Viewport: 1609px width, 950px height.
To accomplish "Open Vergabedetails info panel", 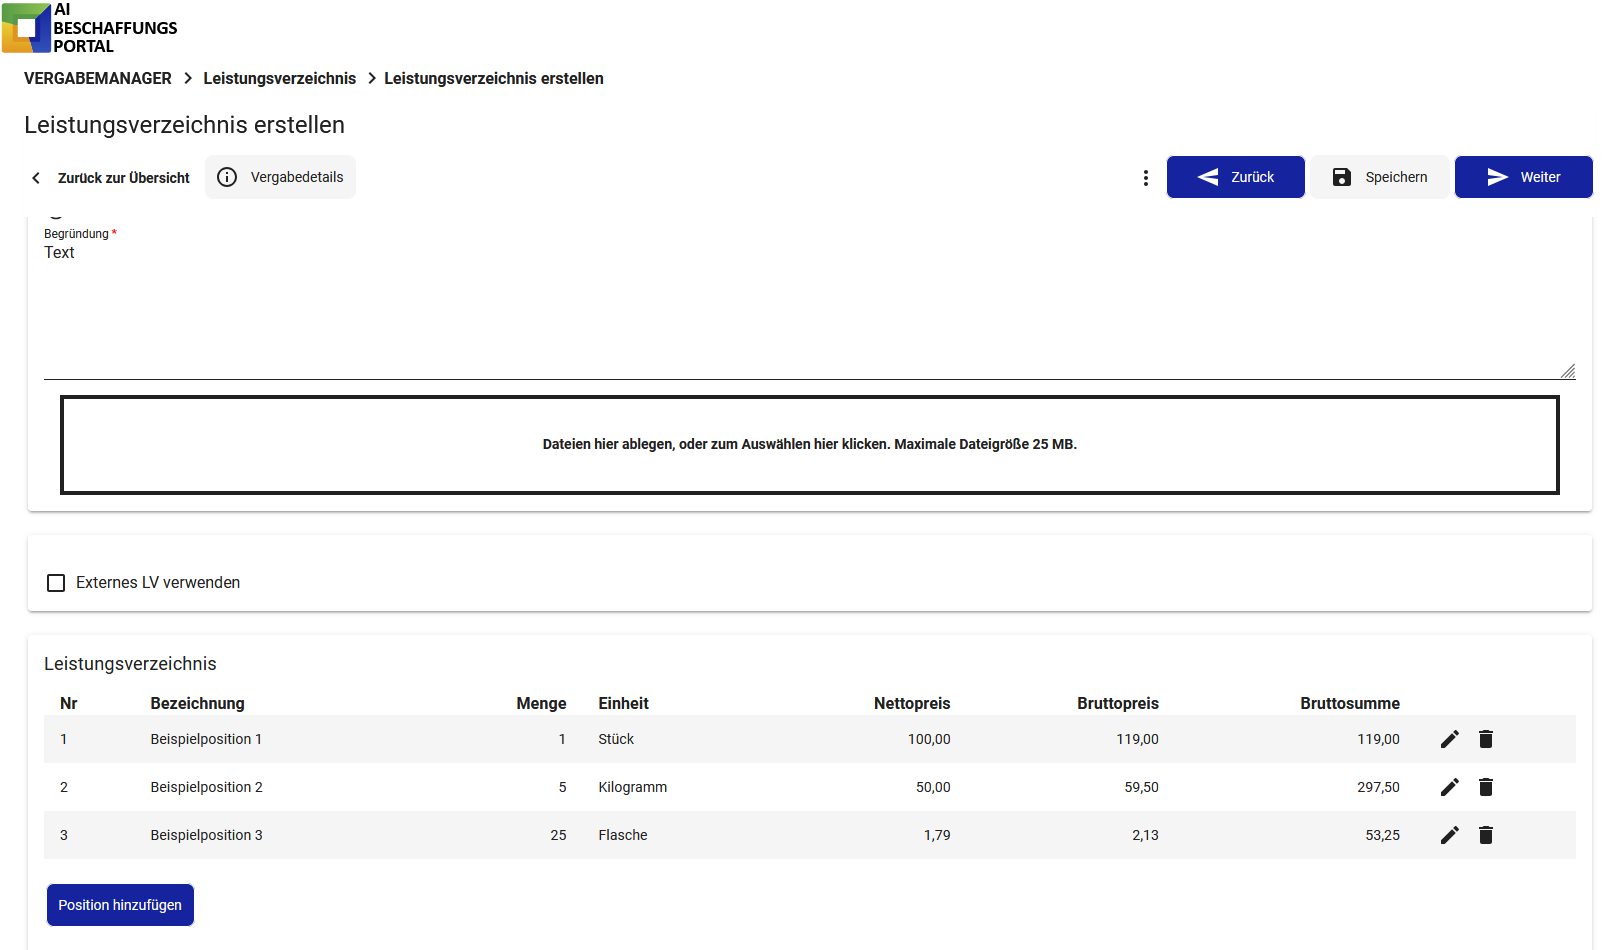I will coord(280,177).
